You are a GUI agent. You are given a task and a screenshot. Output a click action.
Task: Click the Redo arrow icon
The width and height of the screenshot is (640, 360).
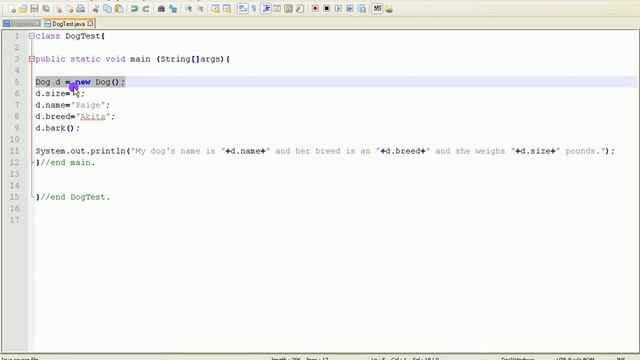click(146, 9)
